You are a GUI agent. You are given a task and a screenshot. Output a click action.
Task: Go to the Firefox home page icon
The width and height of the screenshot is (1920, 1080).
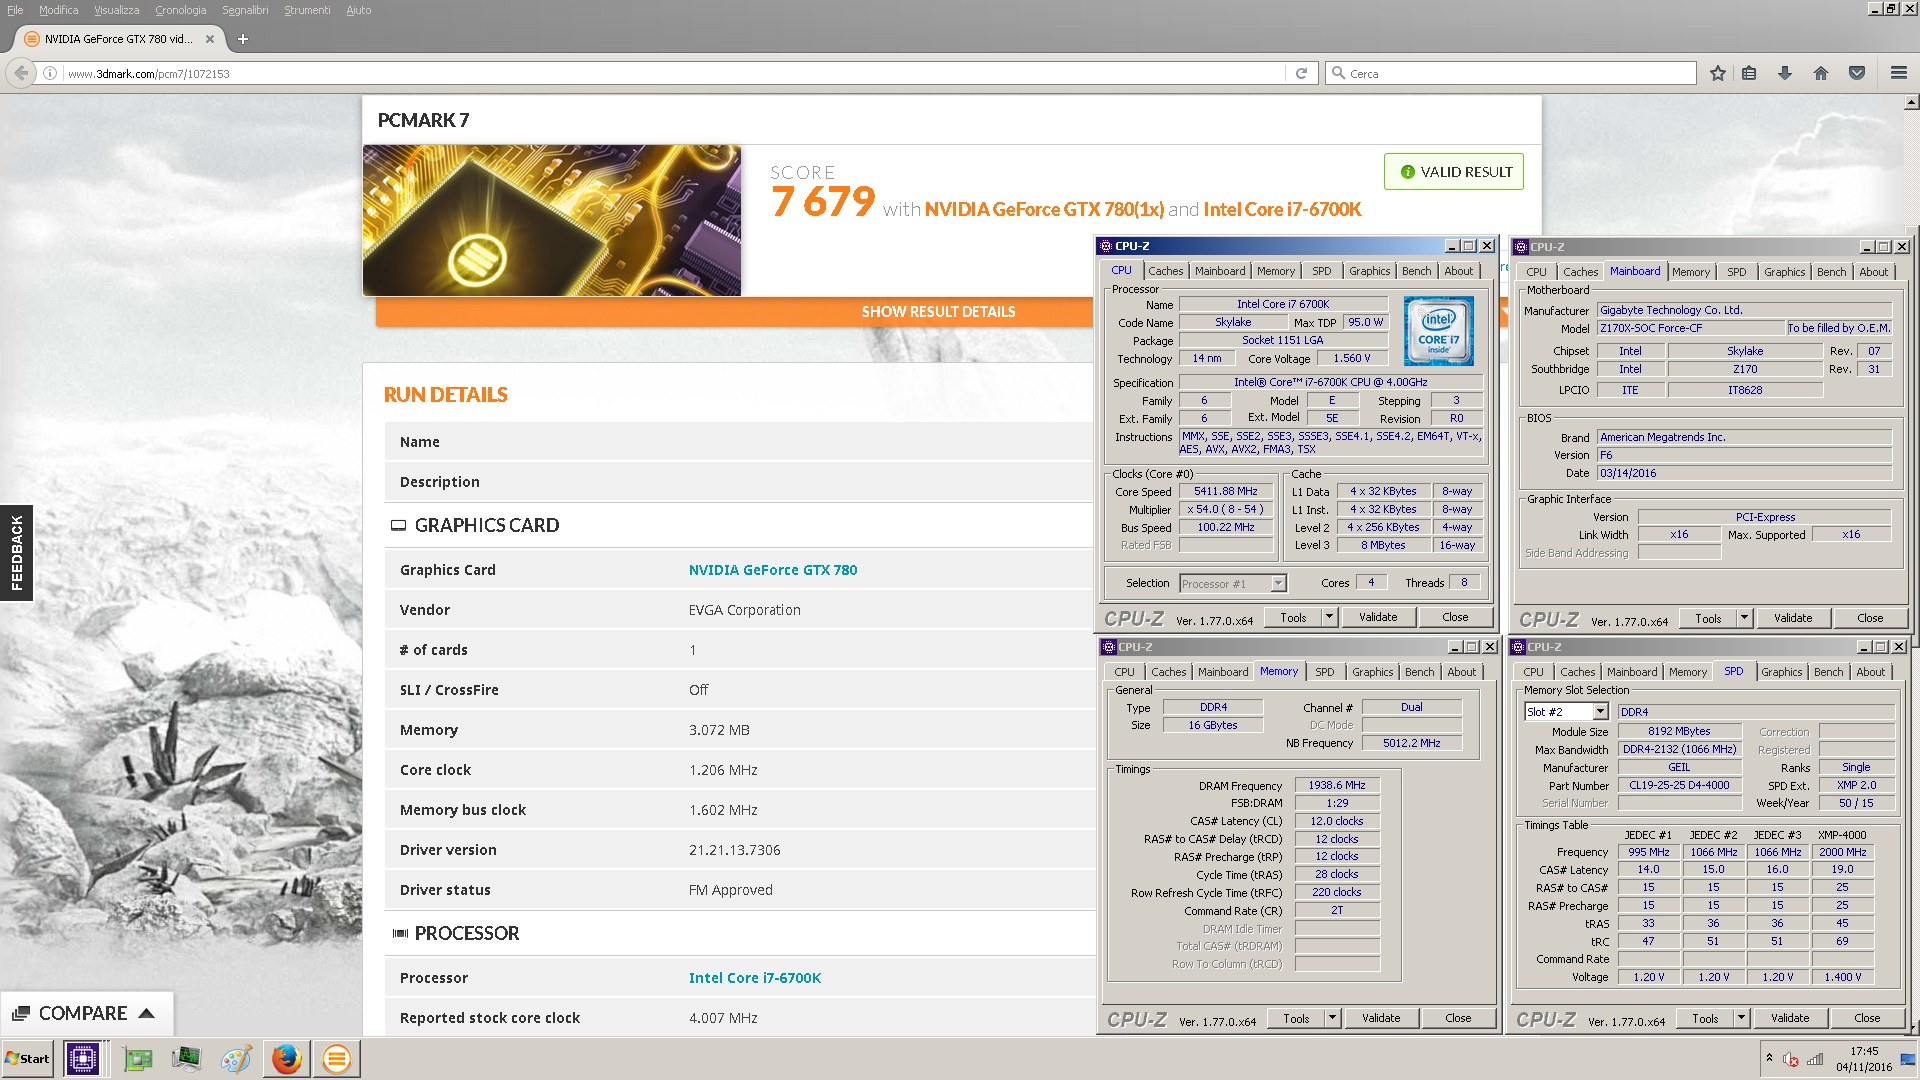tap(1821, 73)
